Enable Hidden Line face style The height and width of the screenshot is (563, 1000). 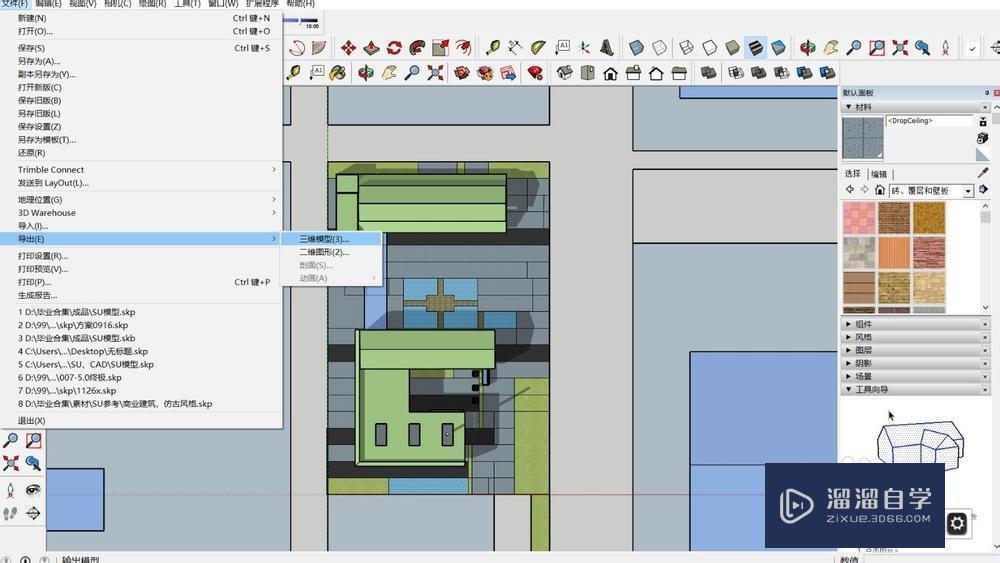pyautogui.click(x=709, y=48)
